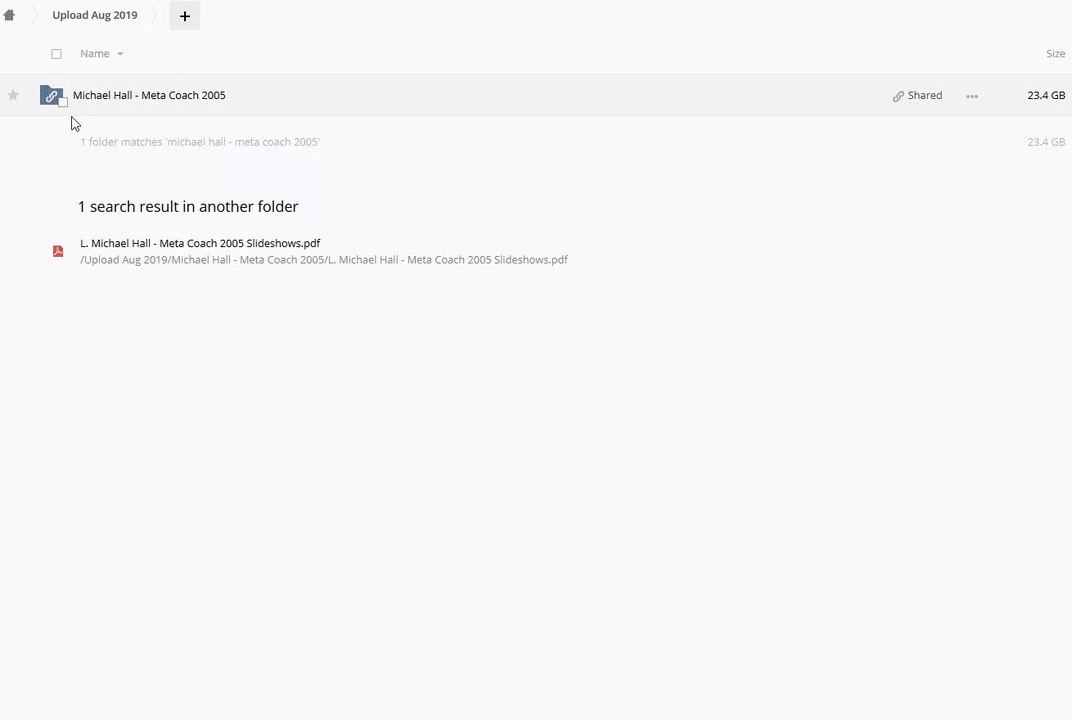
Task: Click the plus New file button
Action: [x=184, y=16]
